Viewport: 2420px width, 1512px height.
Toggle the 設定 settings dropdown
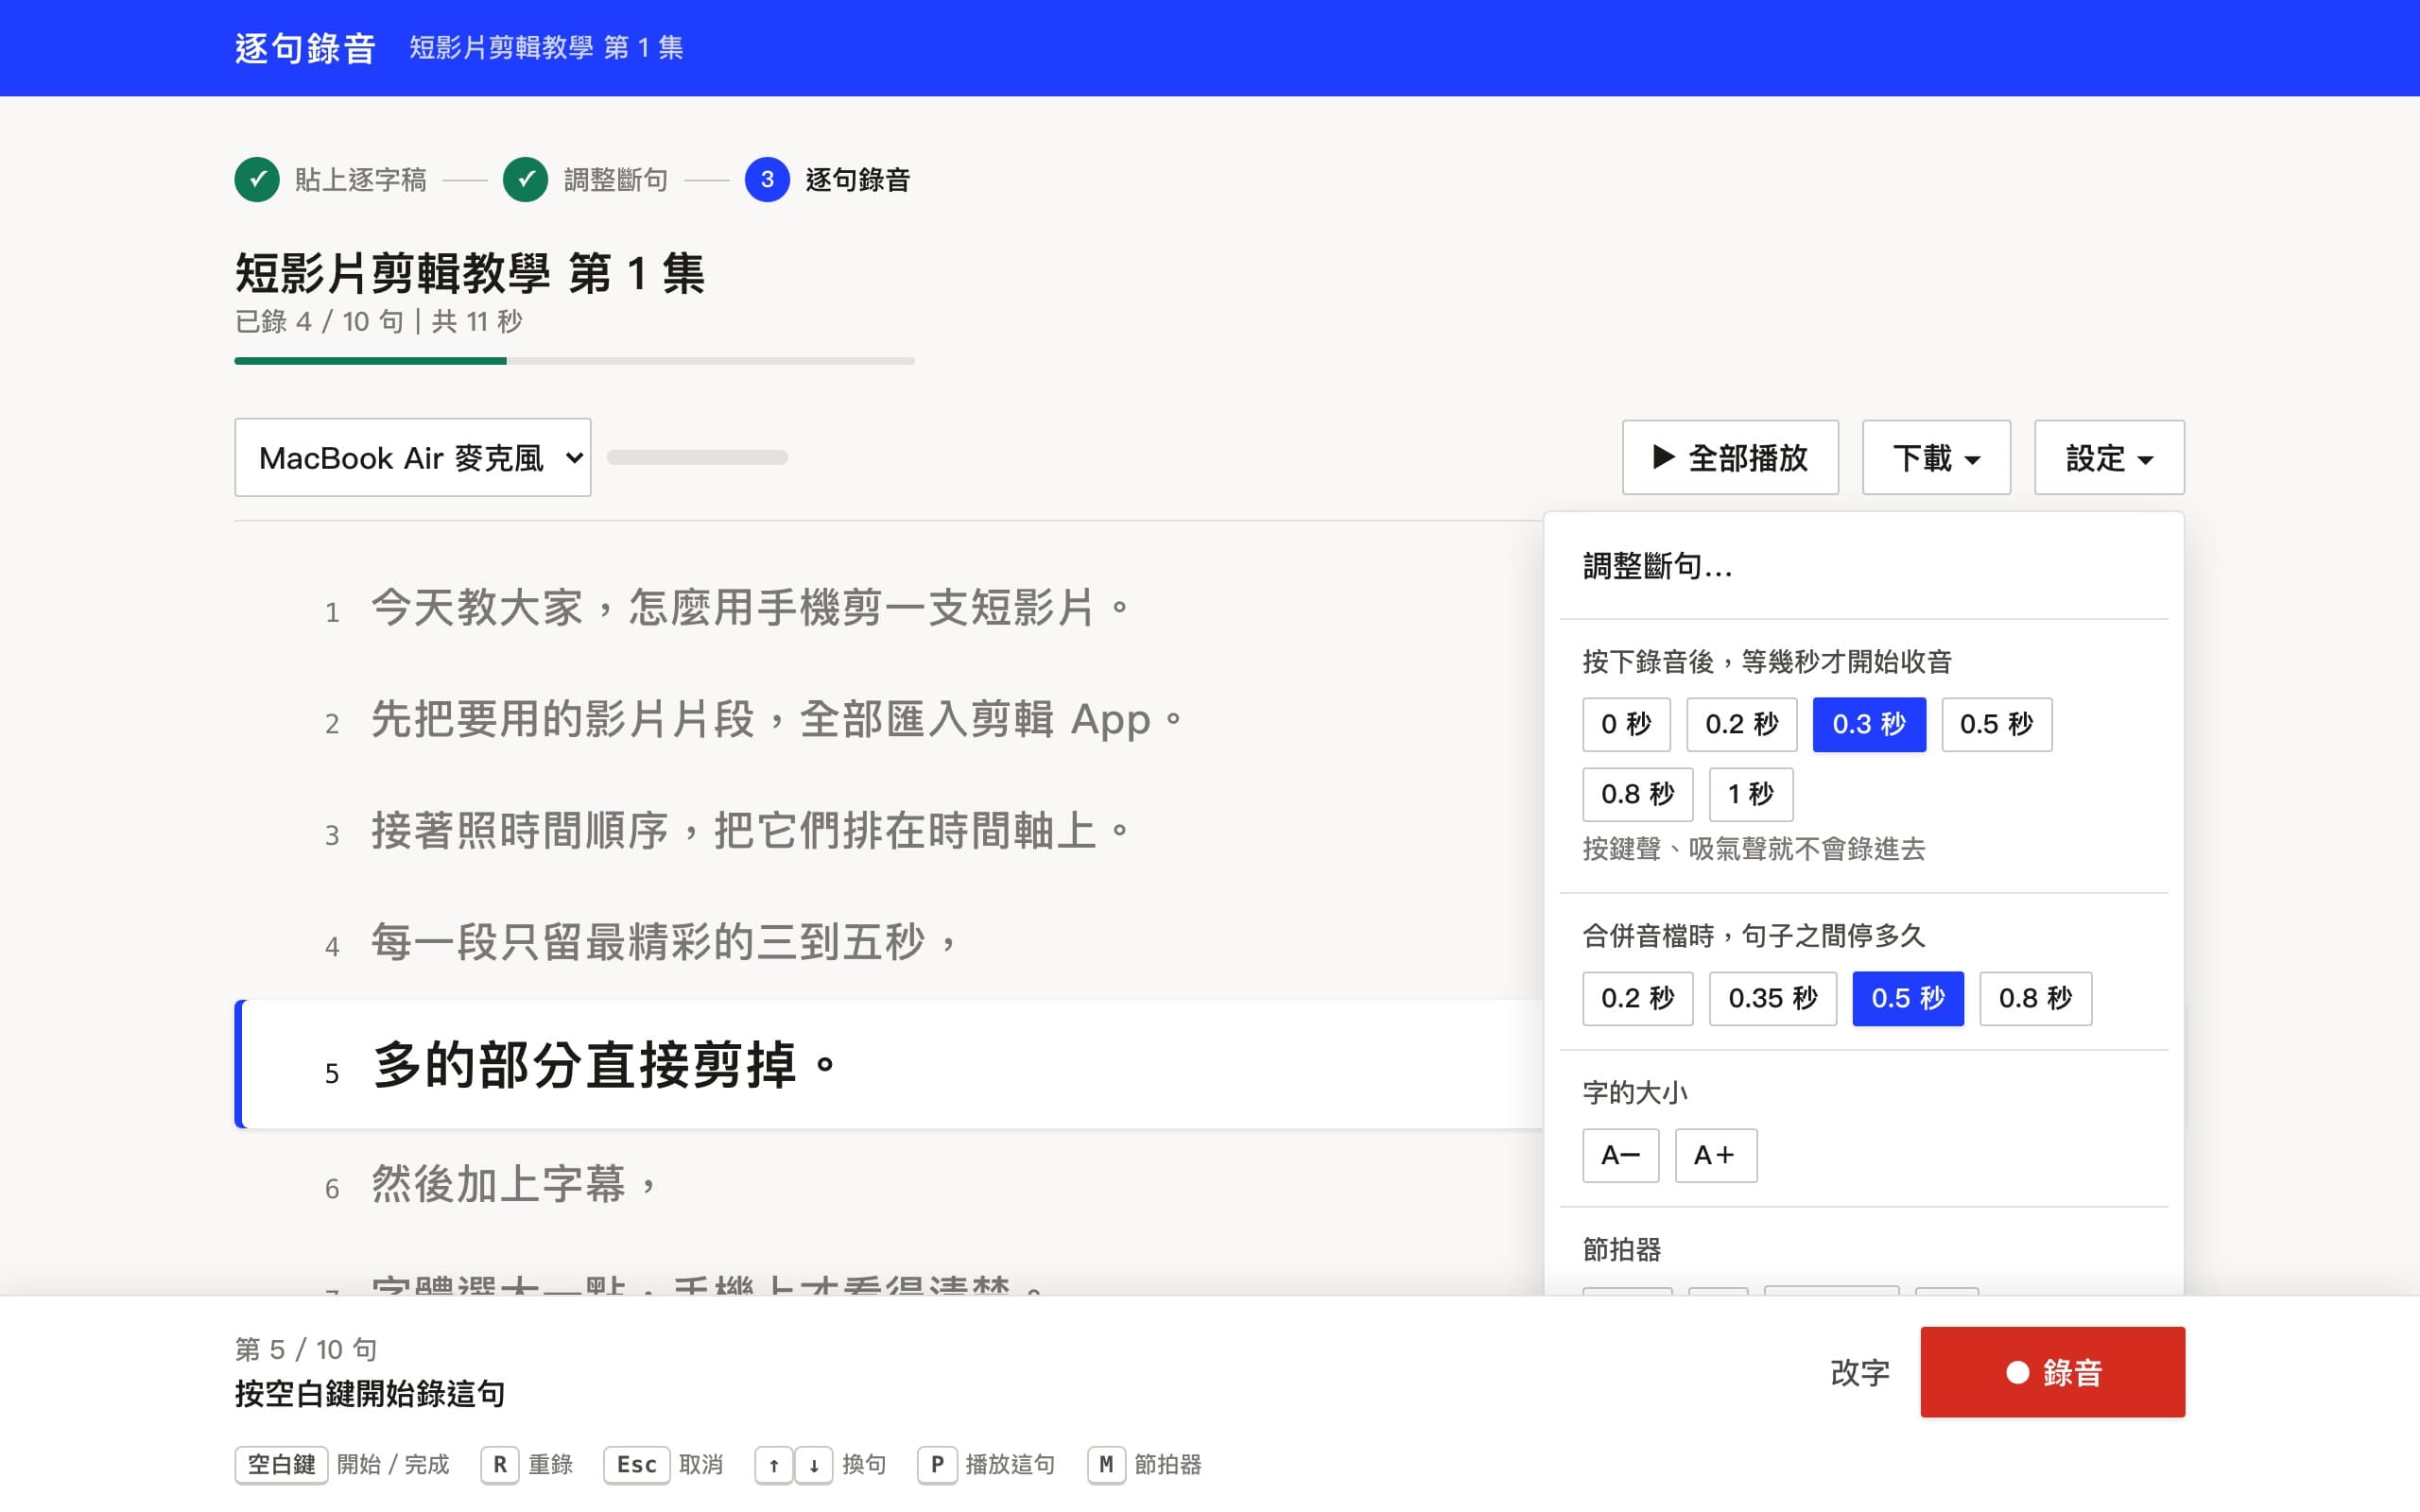point(2109,458)
